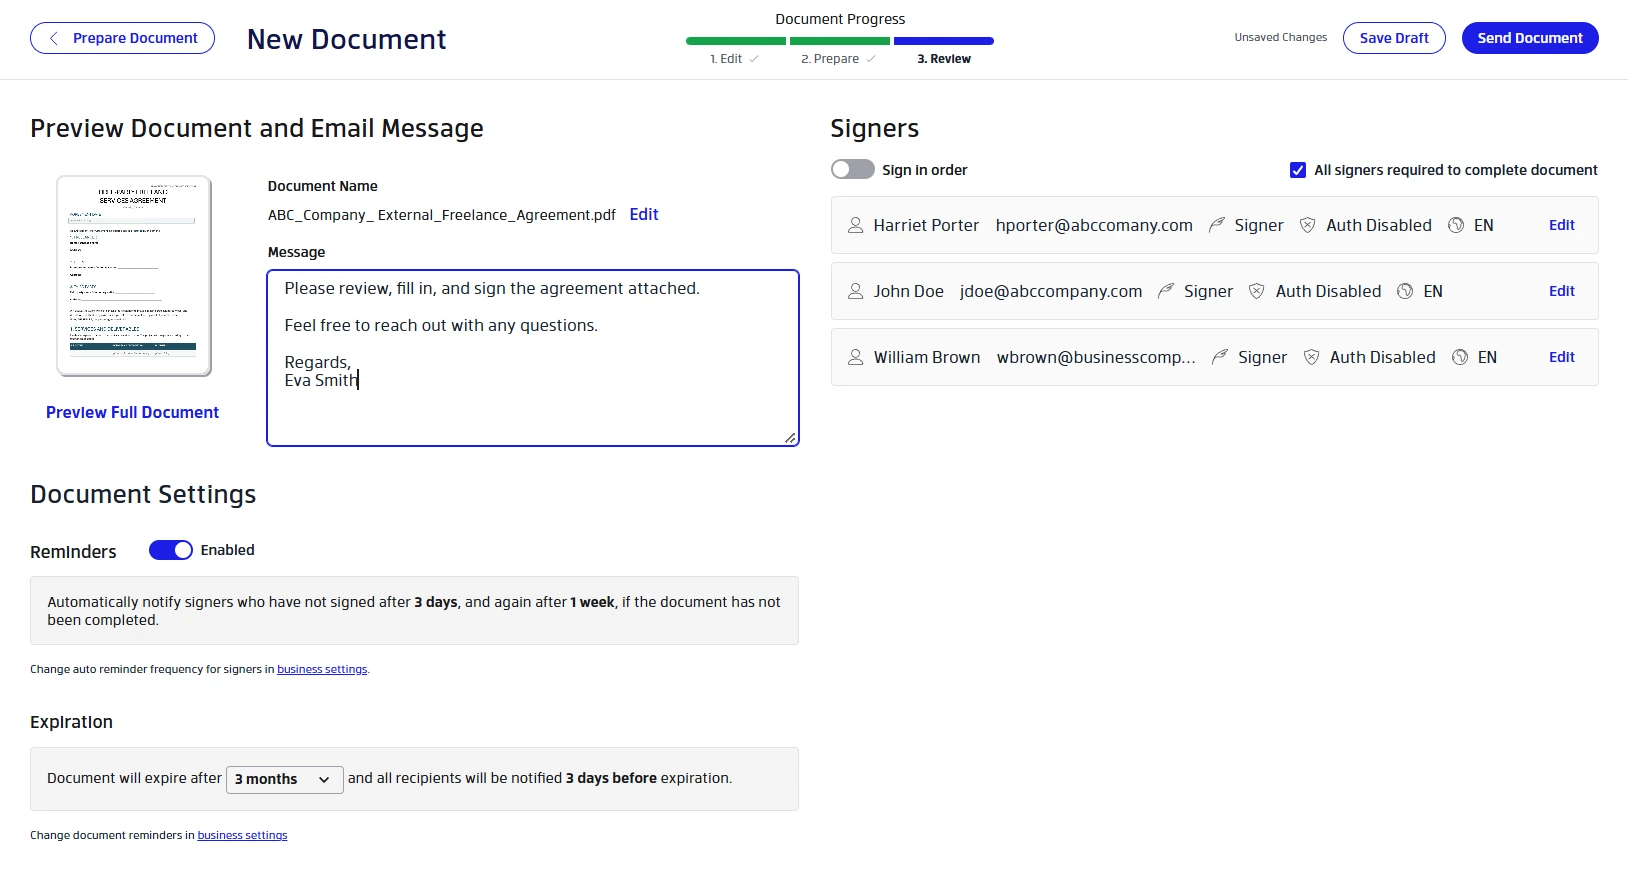
Task: Click the ABC_Company_External_Freelance_Agreement.pdf file name
Action: (x=442, y=215)
